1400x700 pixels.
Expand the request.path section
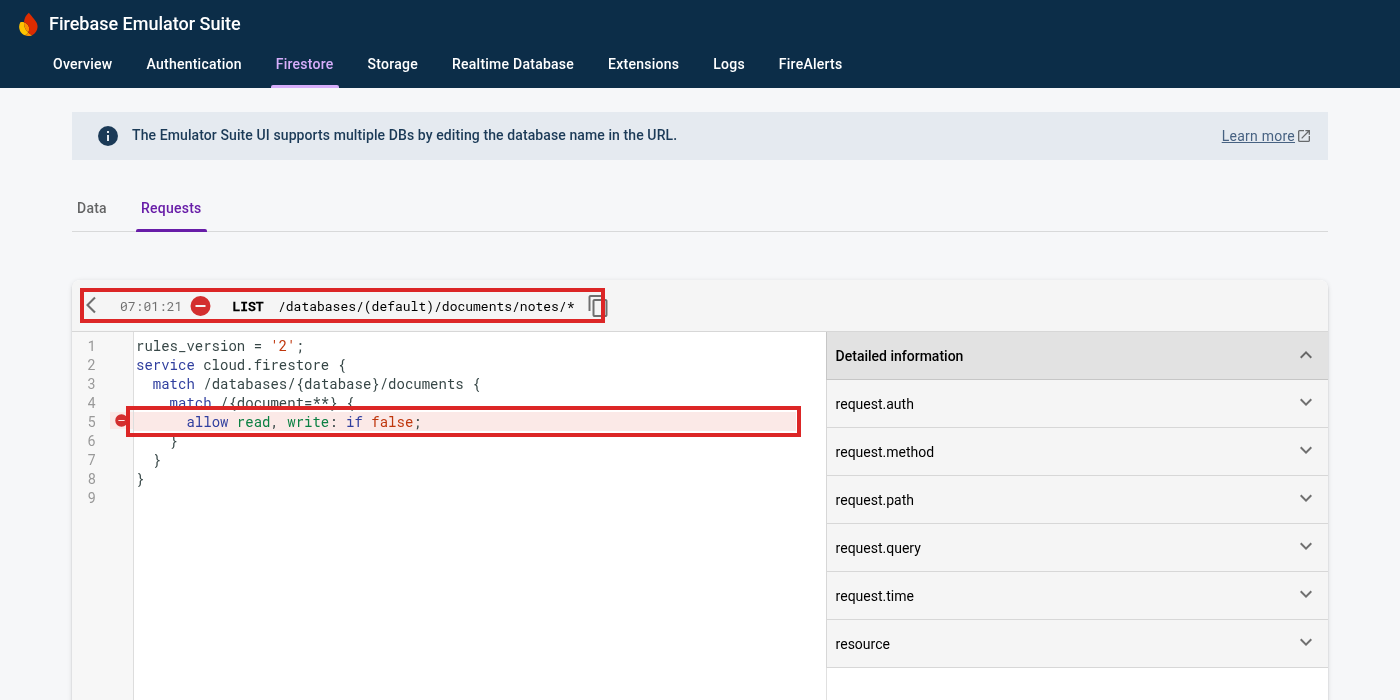[x=1077, y=500]
